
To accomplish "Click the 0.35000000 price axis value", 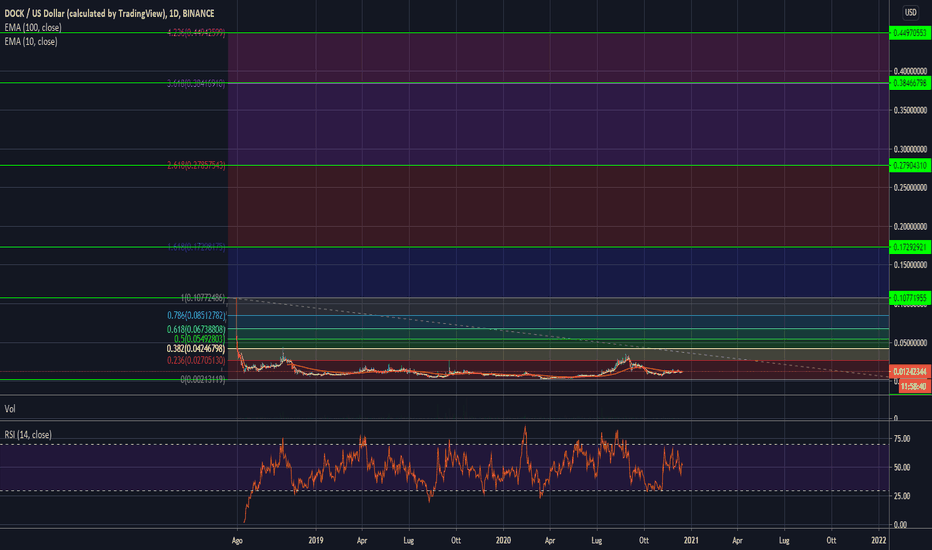I will click(910, 110).
